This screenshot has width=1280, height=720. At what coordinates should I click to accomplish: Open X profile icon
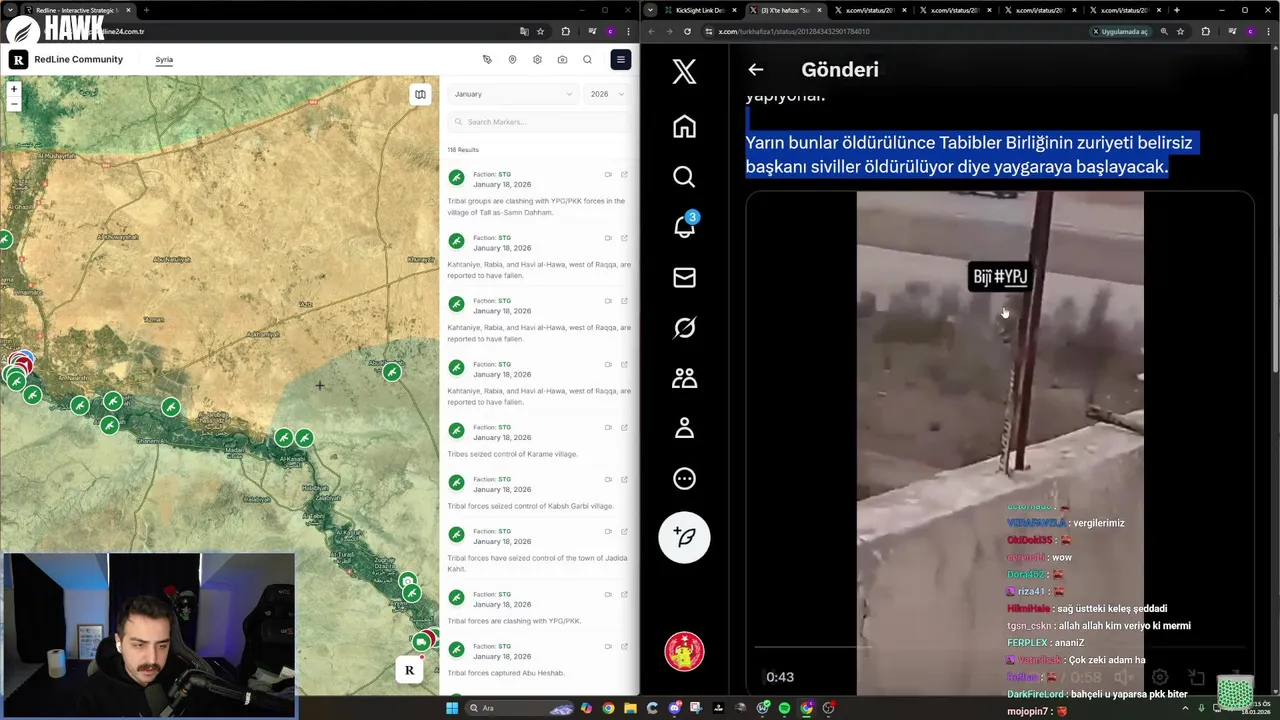coord(684,428)
